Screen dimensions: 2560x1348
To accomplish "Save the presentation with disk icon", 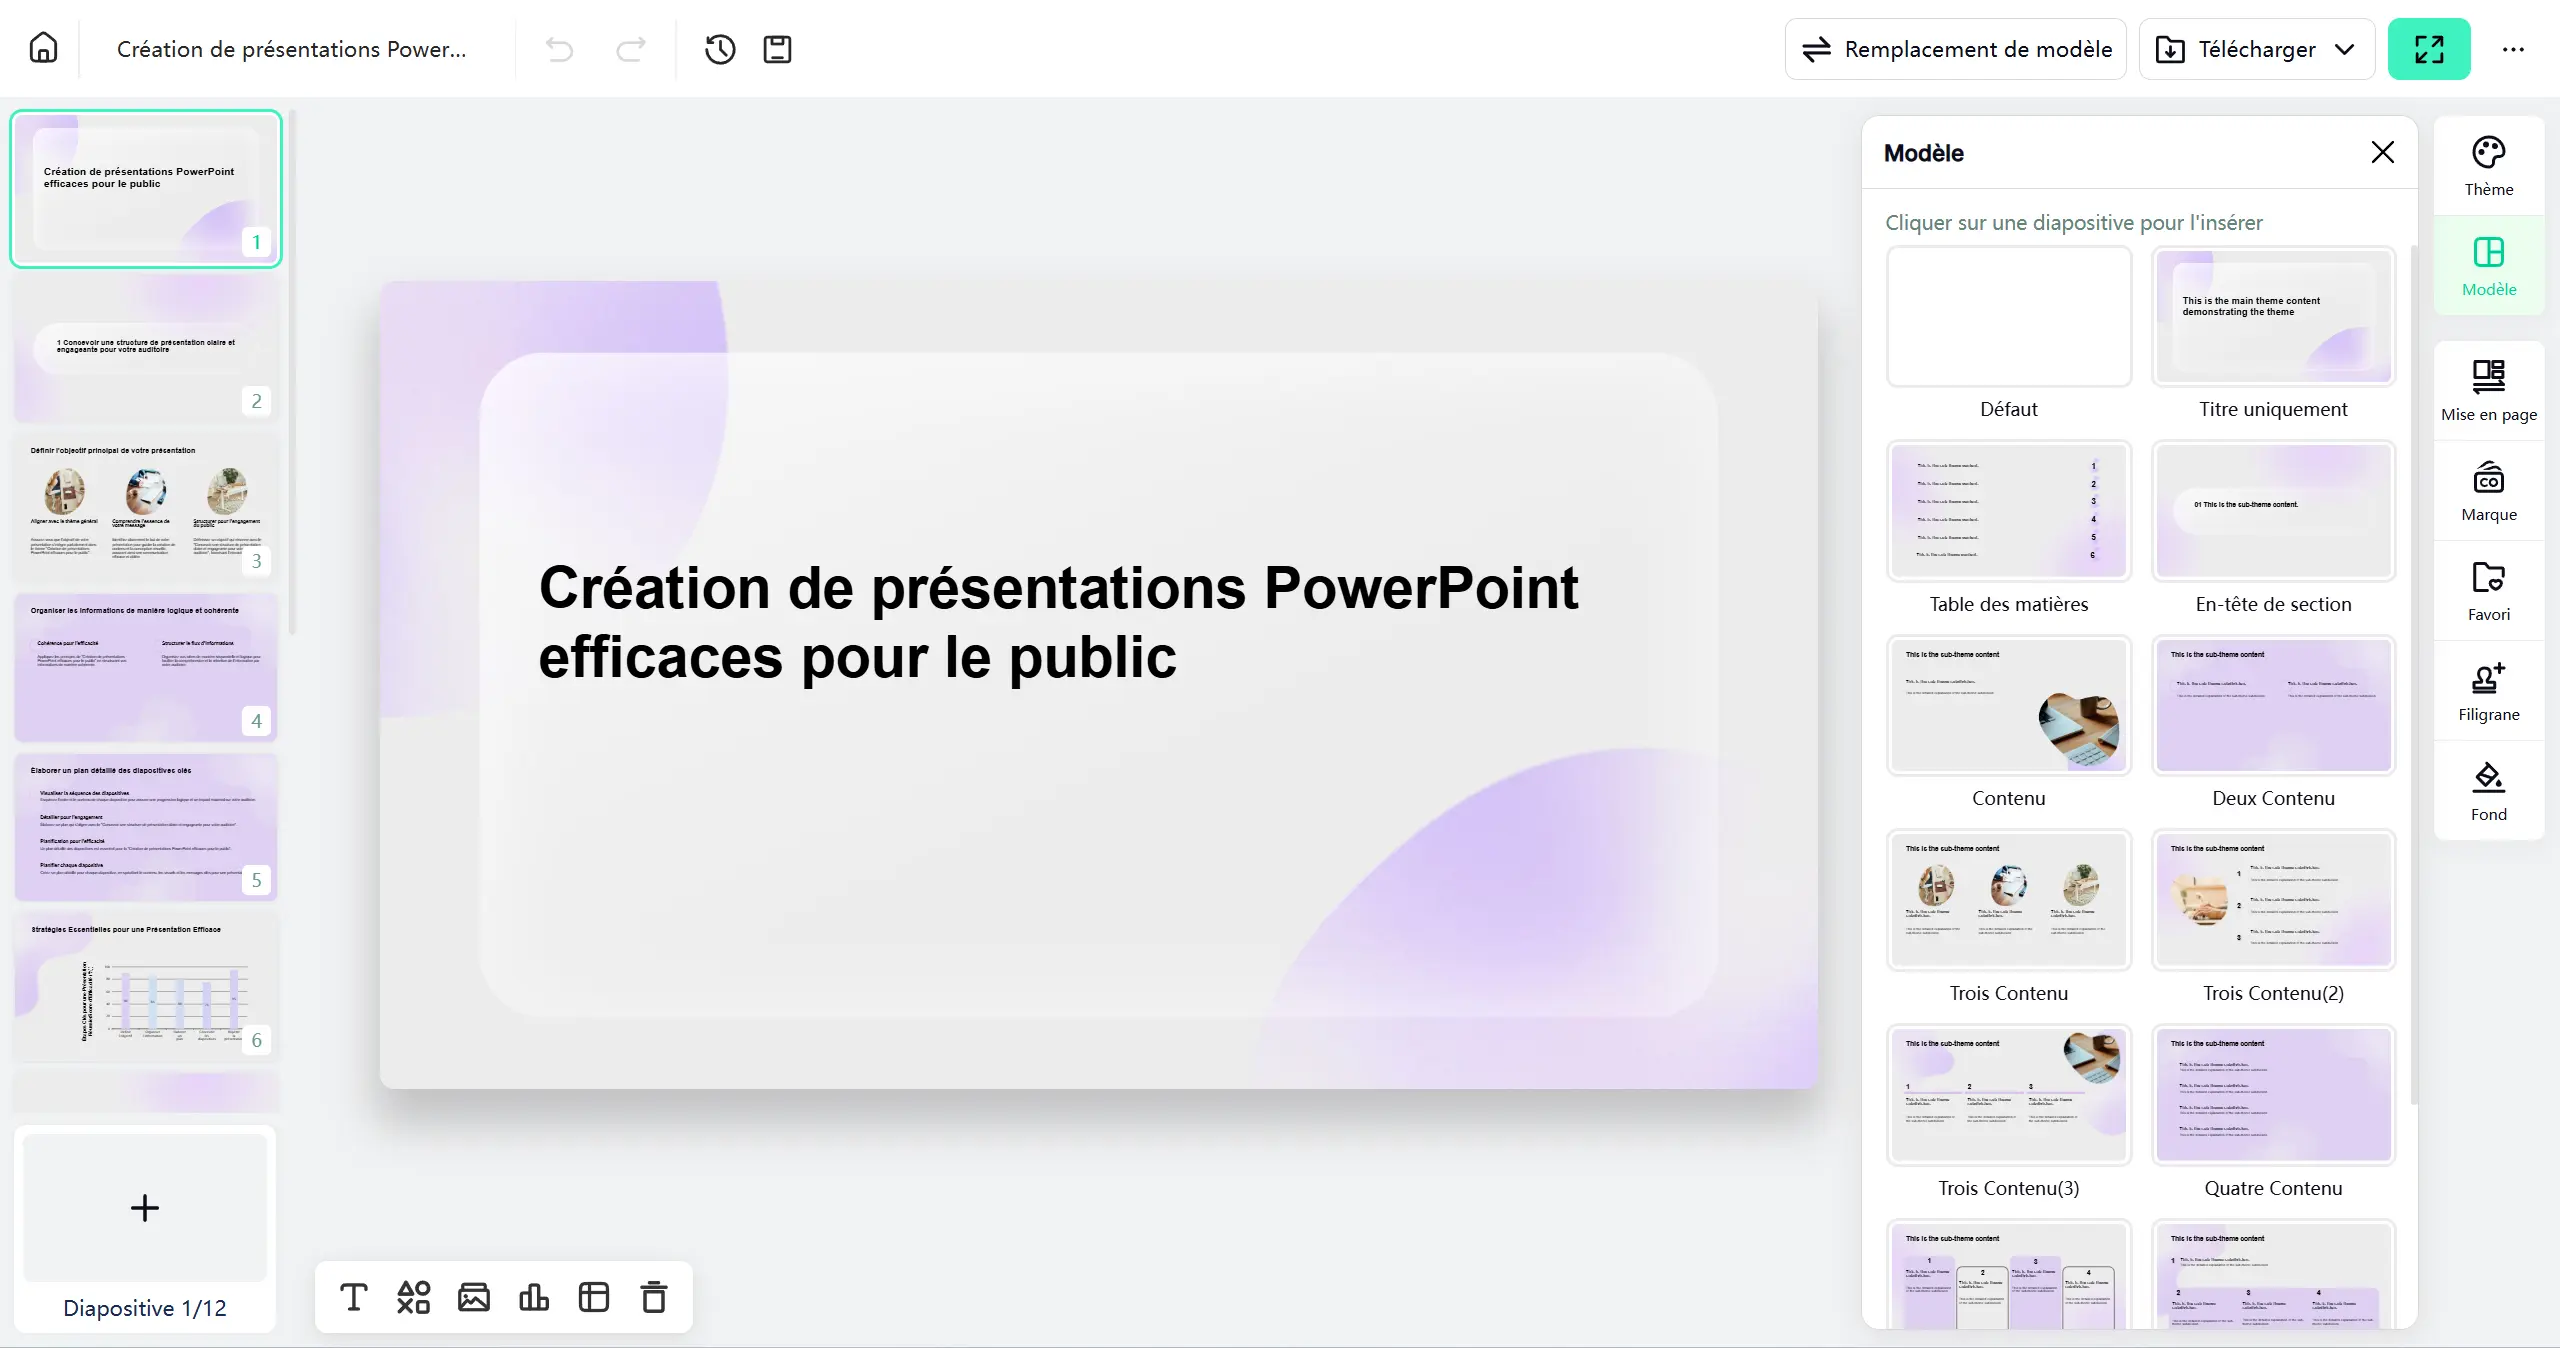I will click(x=777, y=49).
